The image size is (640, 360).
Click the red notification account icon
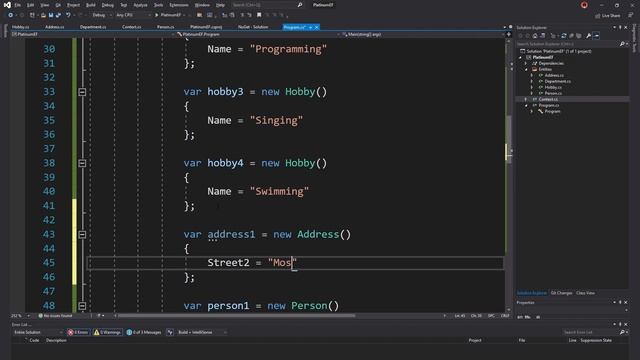click(584, 5)
